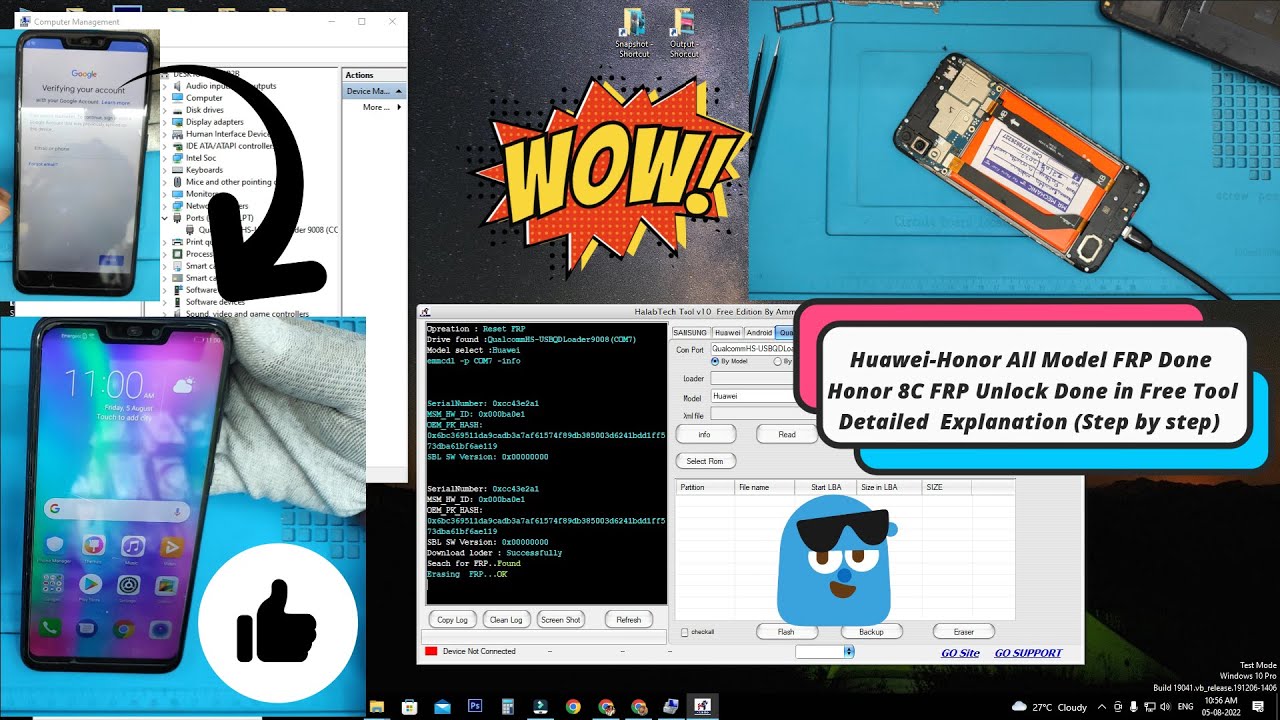Click the Copy Log button
This screenshot has width=1280, height=720.
coord(453,620)
